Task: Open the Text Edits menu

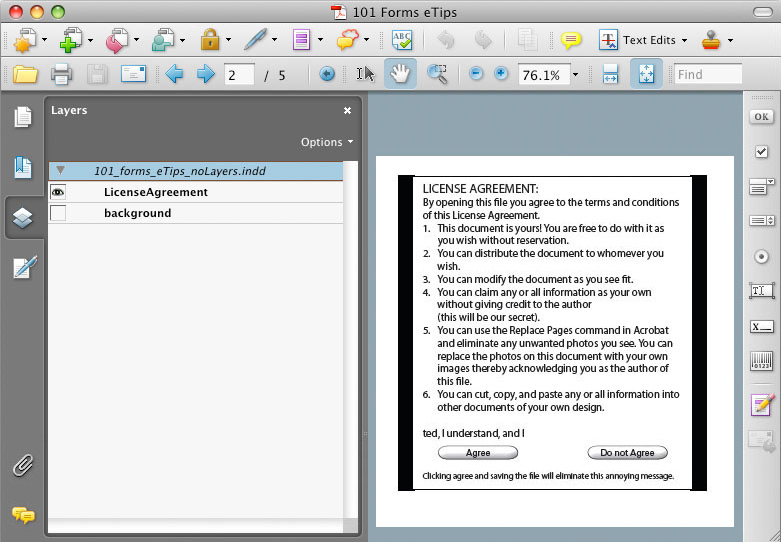Action: (645, 41)
